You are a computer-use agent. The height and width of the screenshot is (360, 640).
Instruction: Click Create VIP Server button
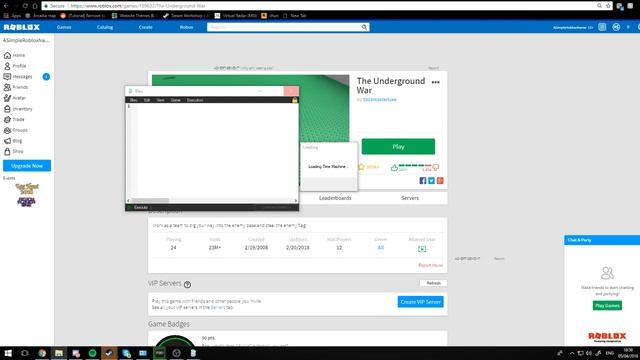click(420, 302)
